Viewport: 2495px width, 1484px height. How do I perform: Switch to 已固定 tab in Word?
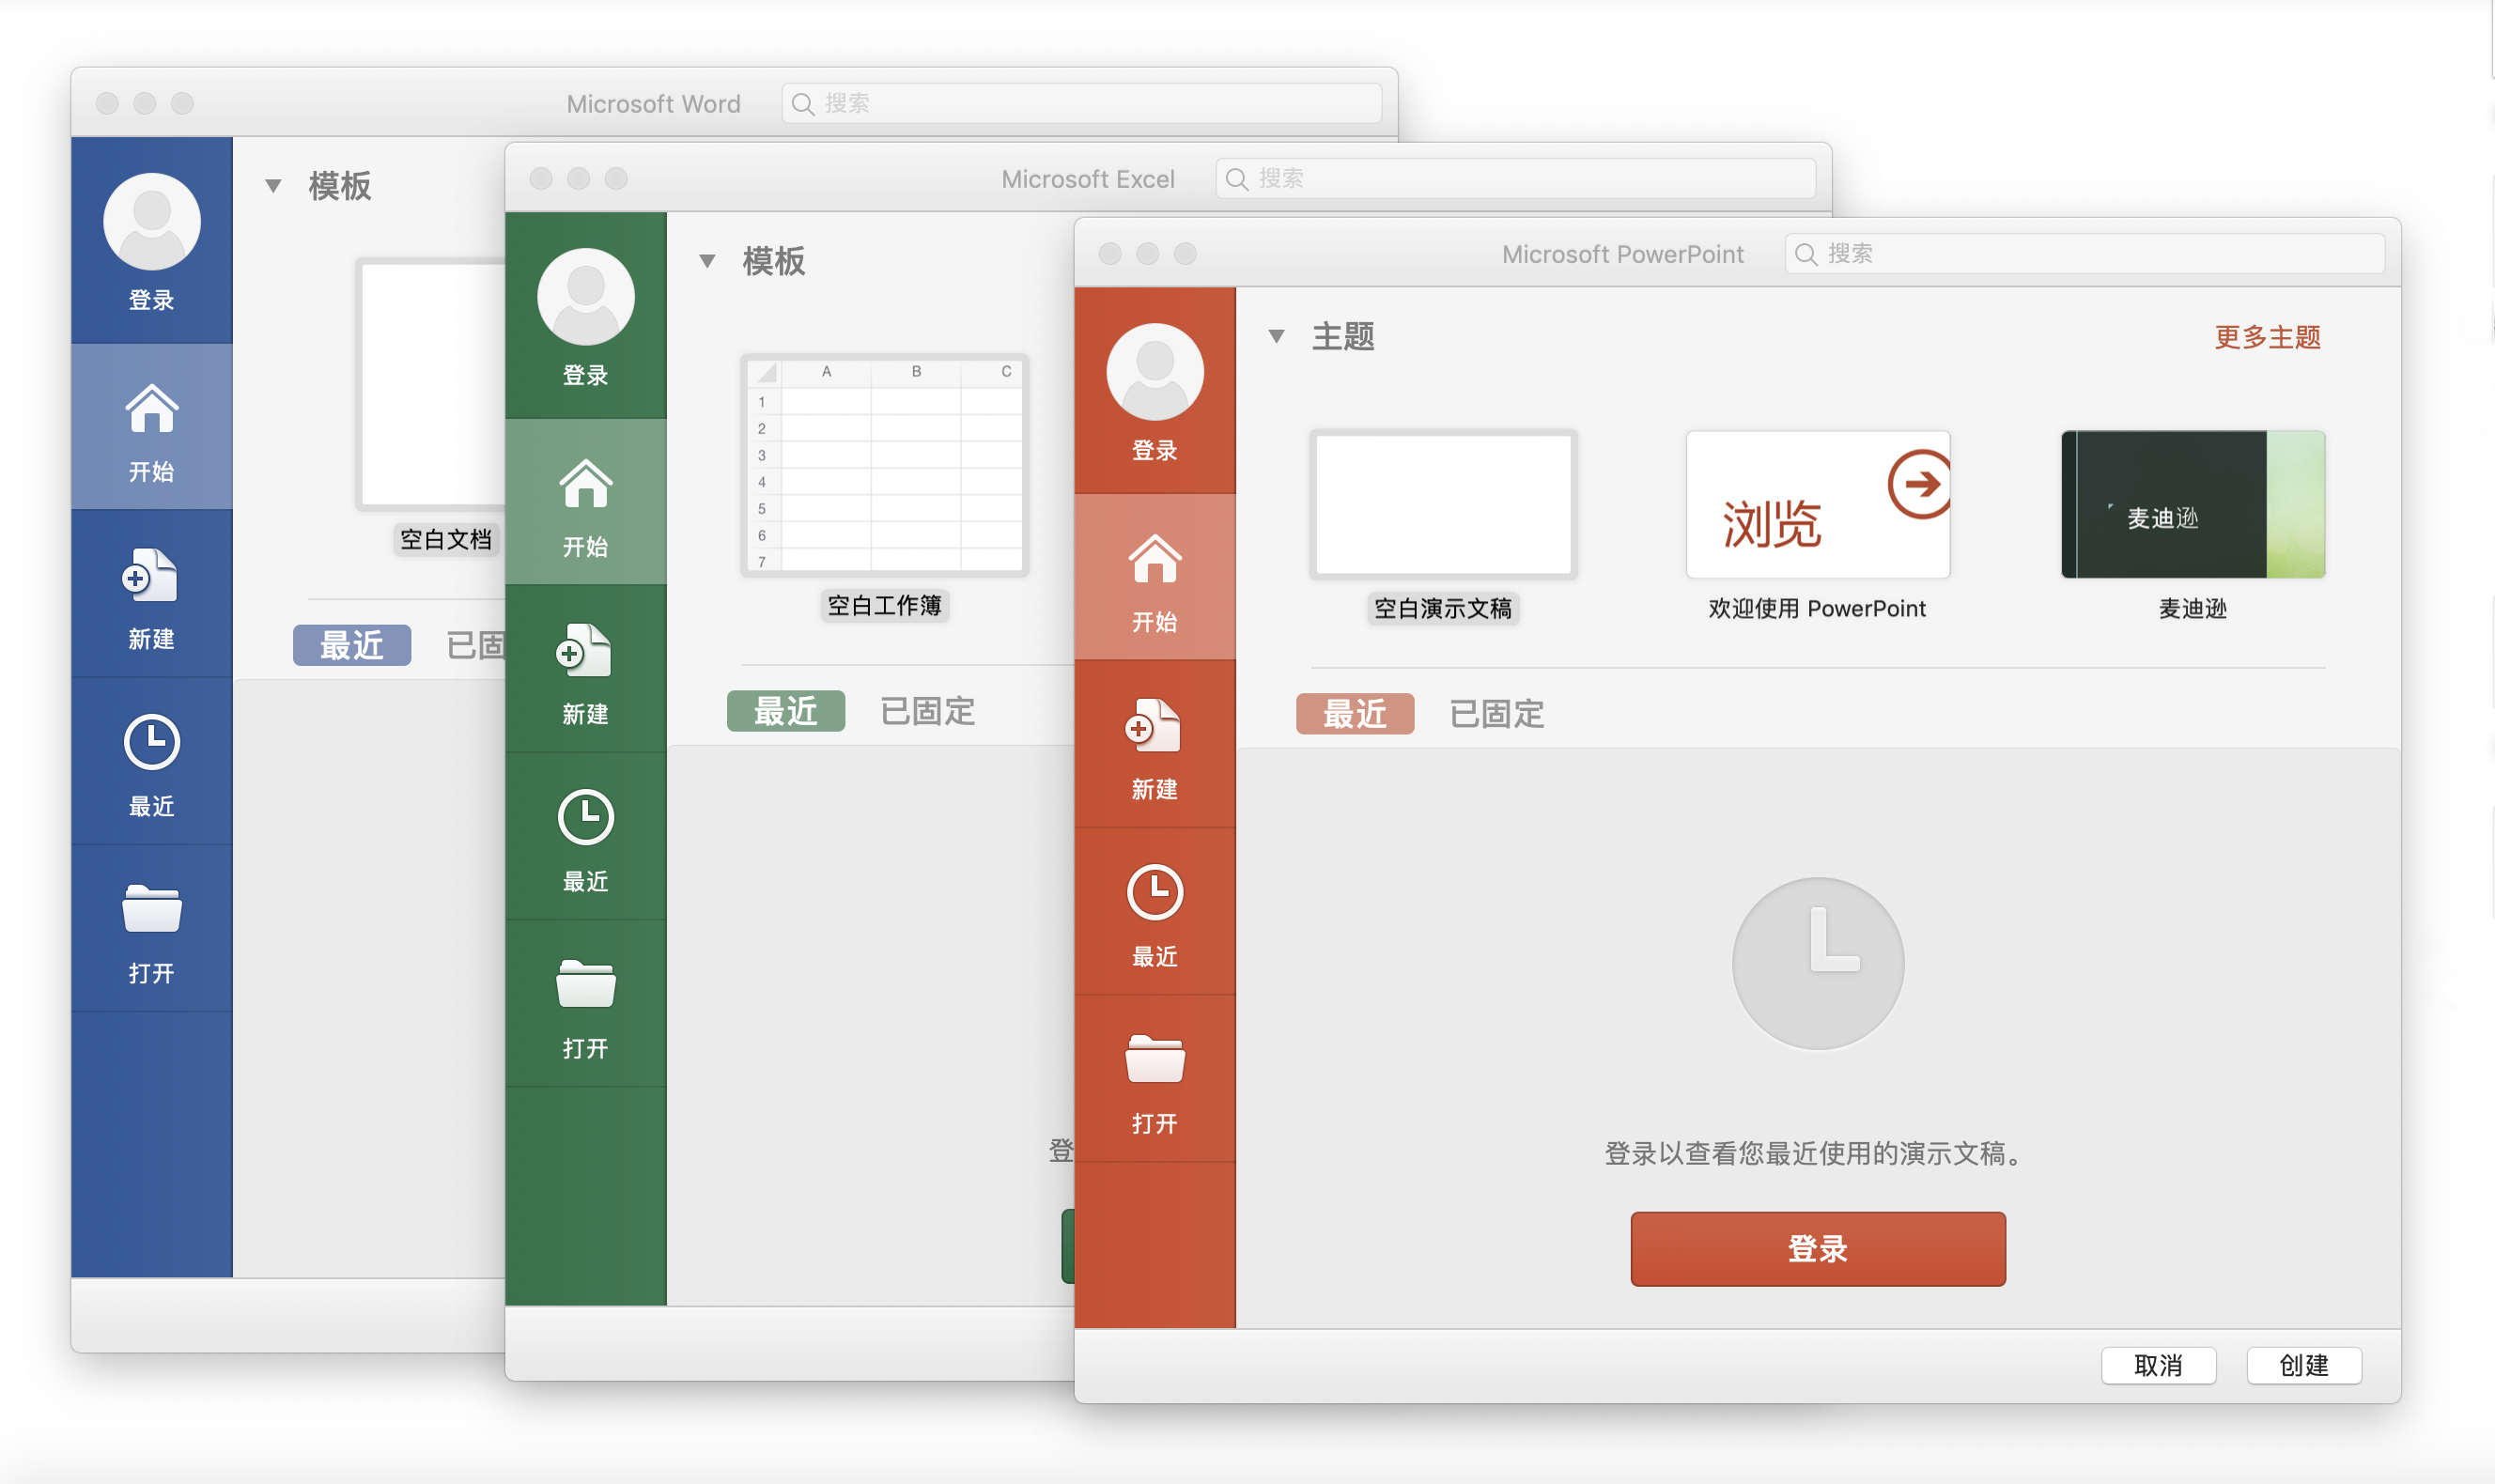[476, 645]
